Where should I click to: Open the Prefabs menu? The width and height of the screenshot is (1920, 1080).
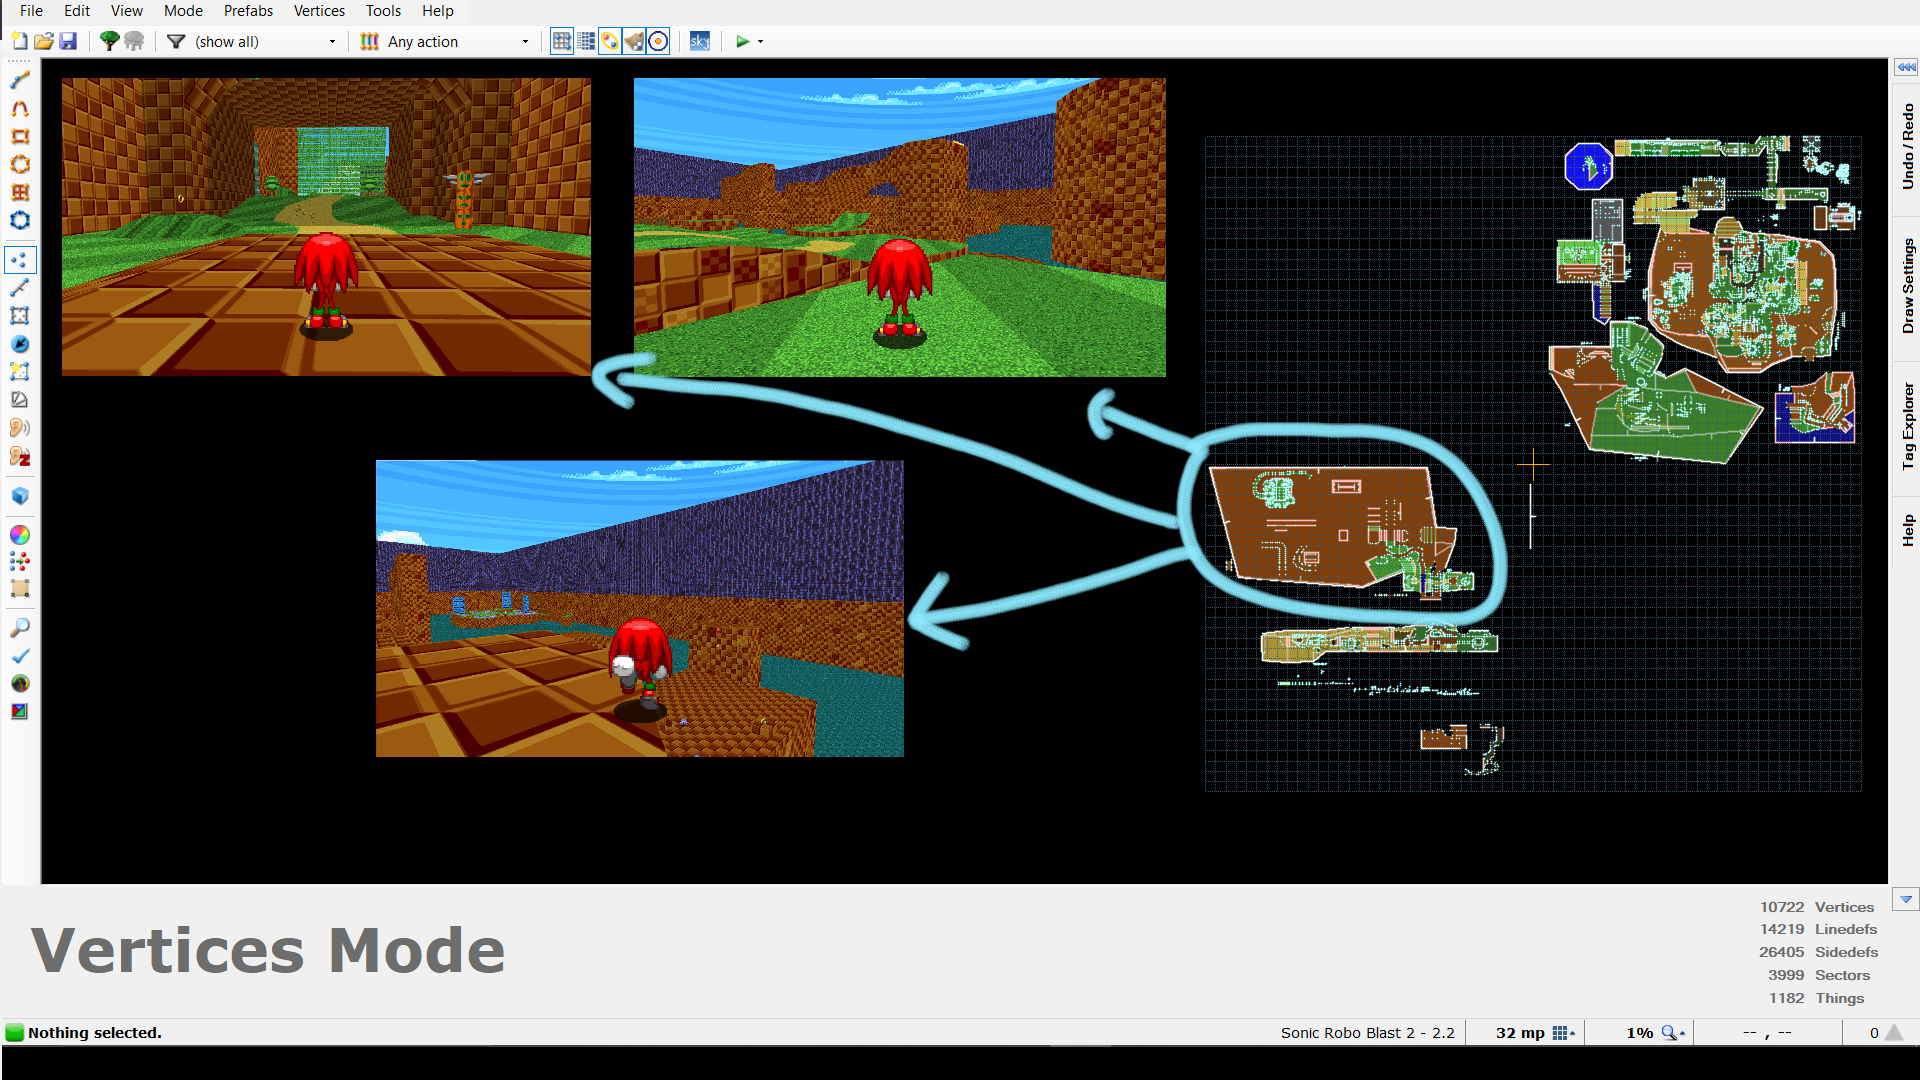click(248, 11)
